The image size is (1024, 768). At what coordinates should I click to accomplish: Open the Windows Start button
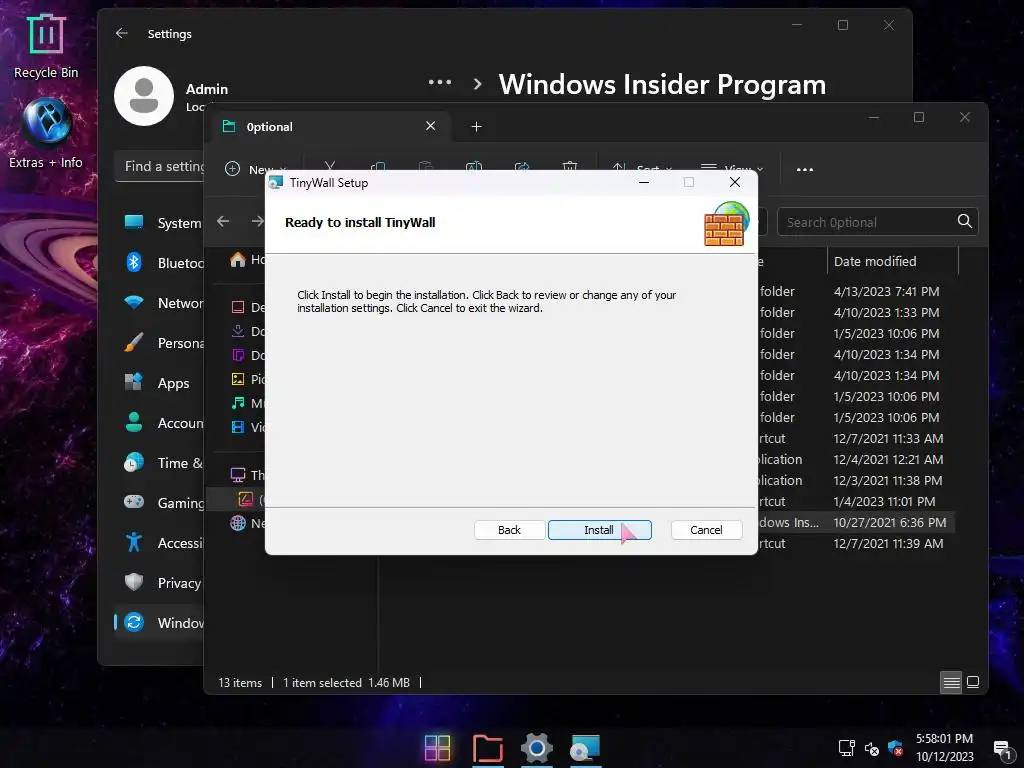pyautogui.click(x=438, y=748)
